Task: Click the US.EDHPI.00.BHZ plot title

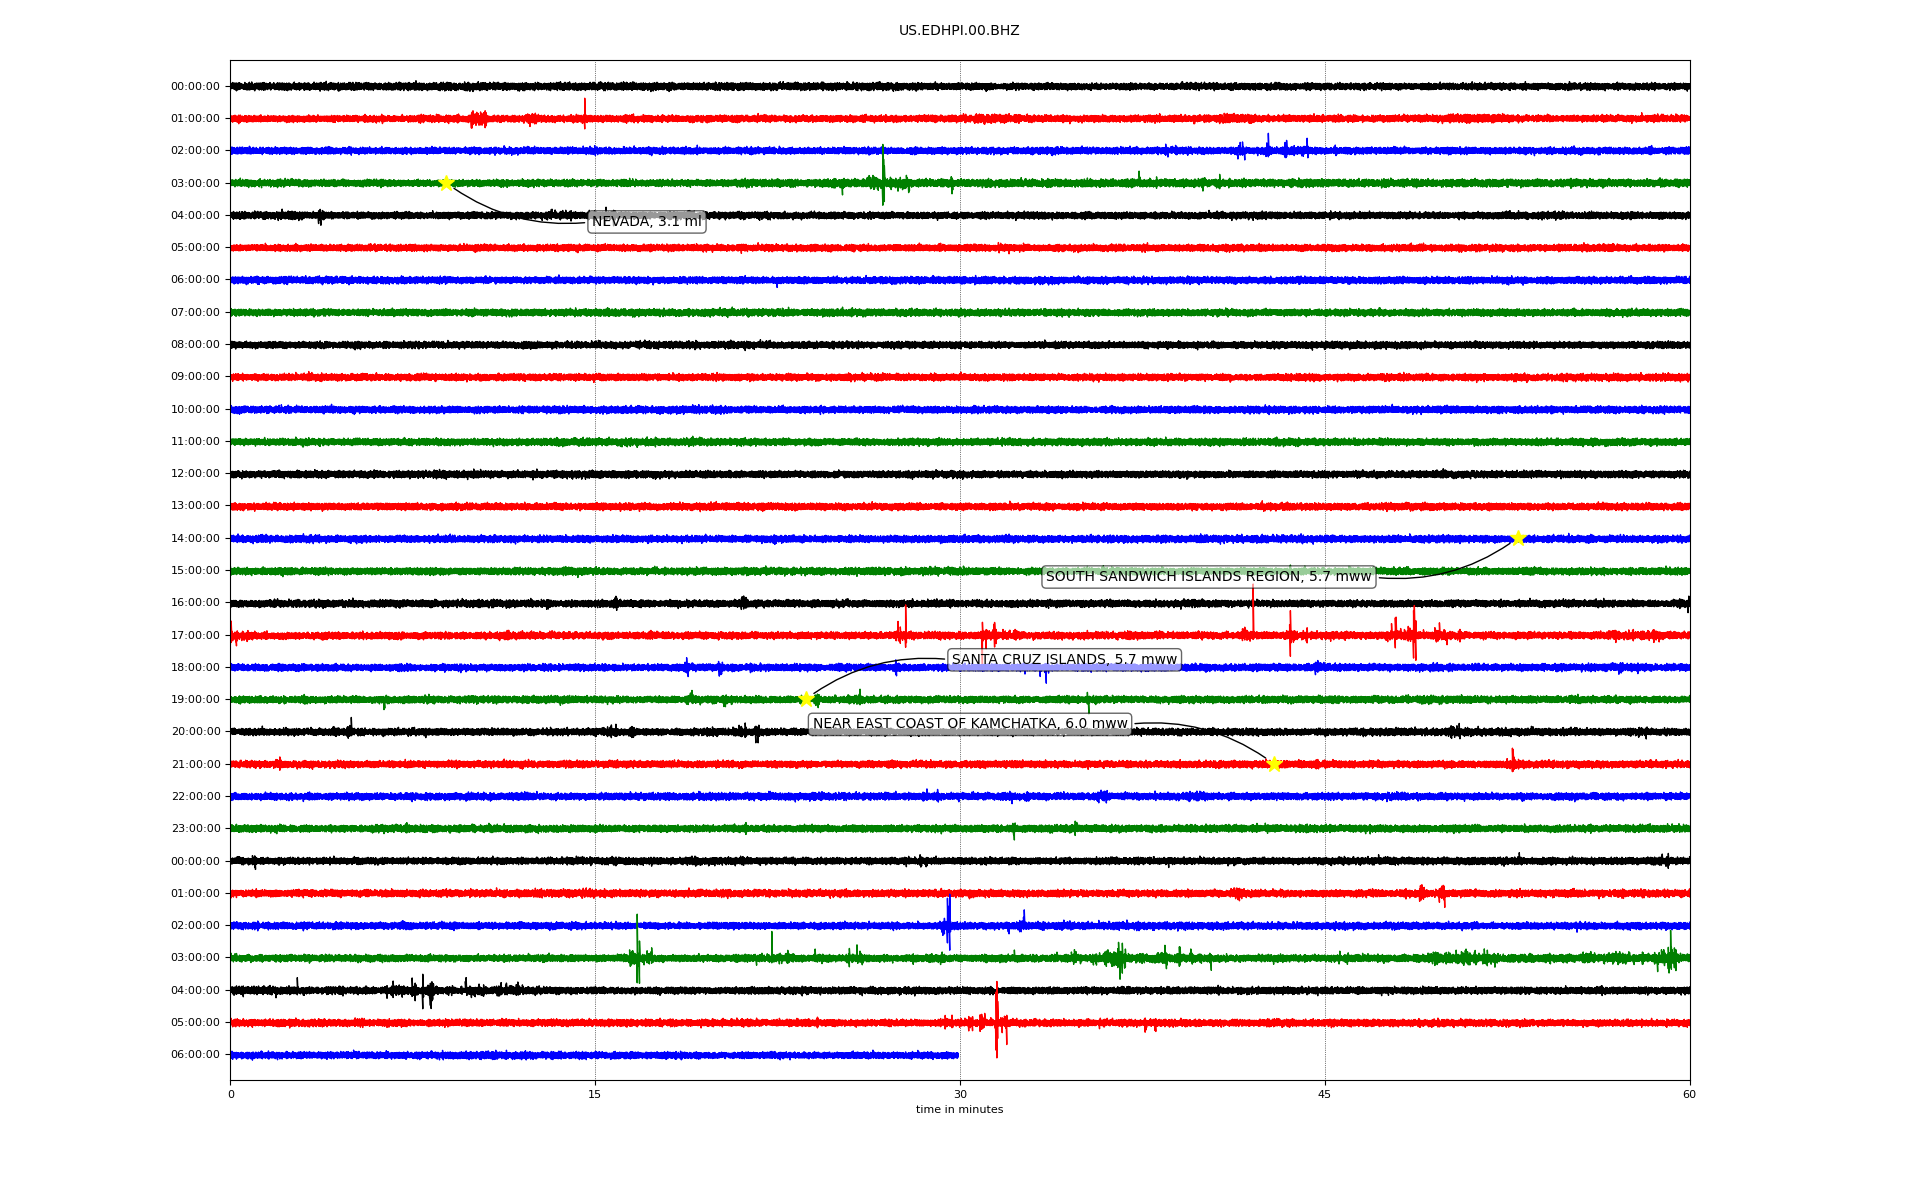Action: (x=959, y=31)
